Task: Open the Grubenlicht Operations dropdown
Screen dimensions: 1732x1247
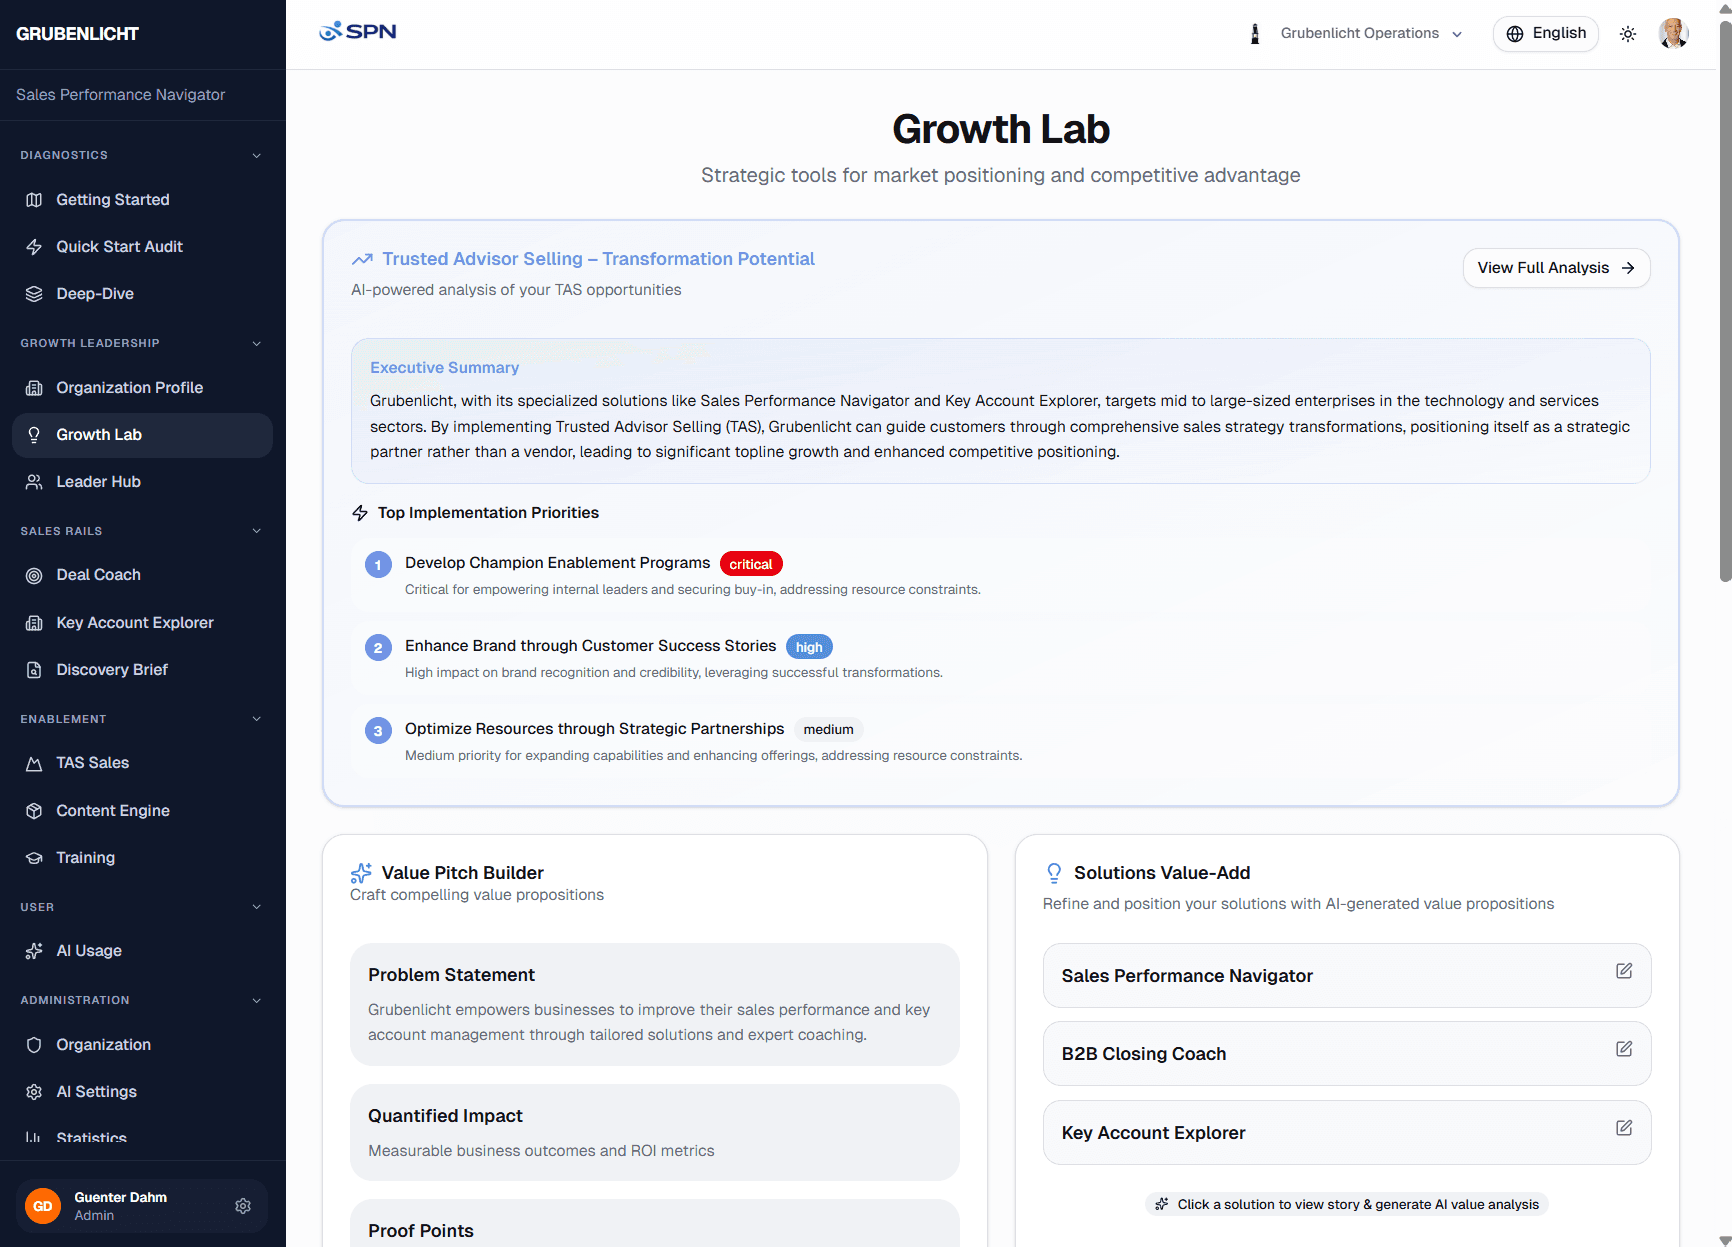Action: coord(1368,33)
